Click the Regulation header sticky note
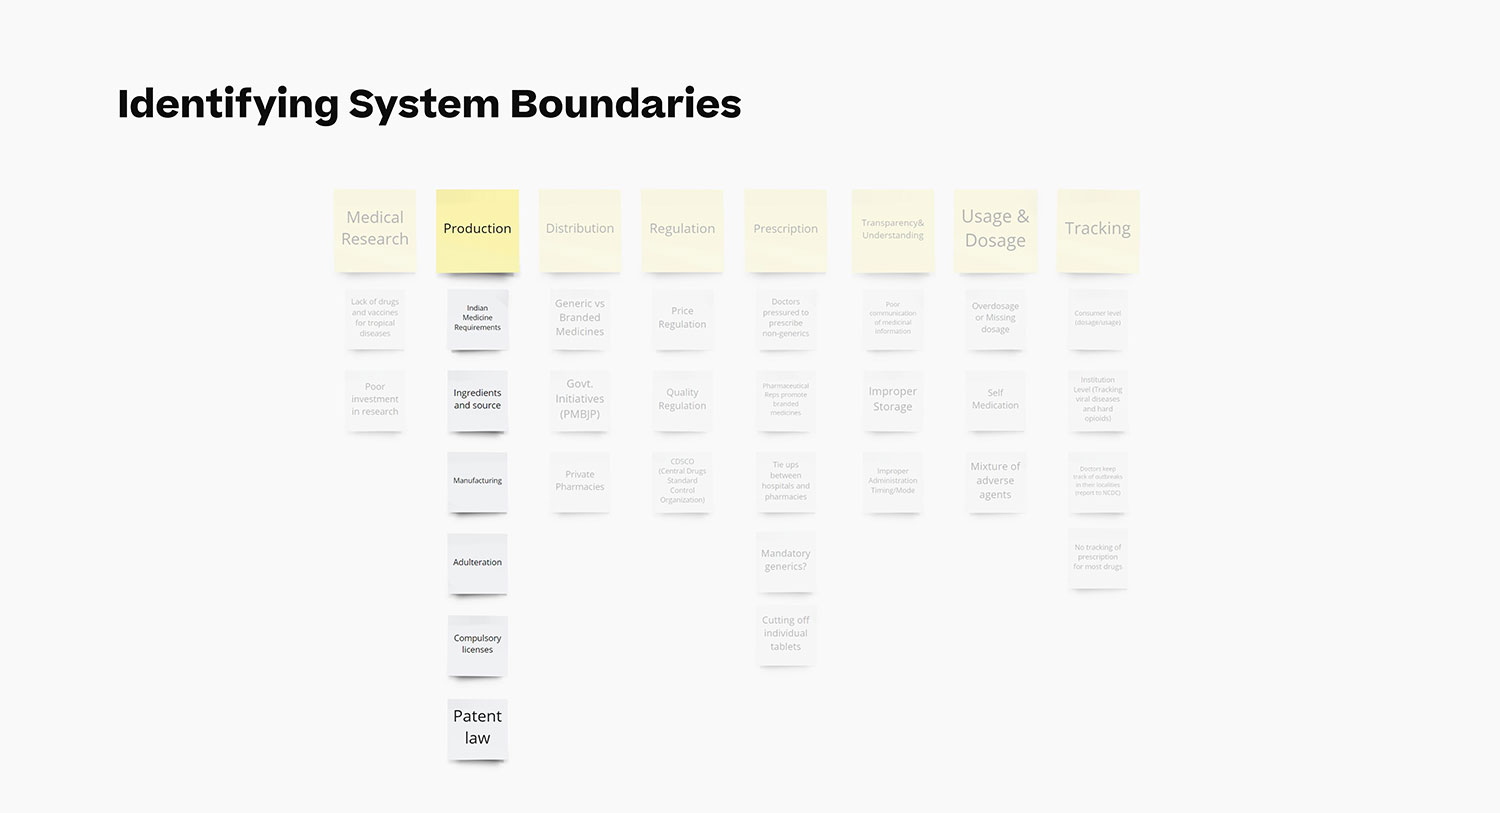This screenshot has width=1500, height=813. click(x=682, y=229)
